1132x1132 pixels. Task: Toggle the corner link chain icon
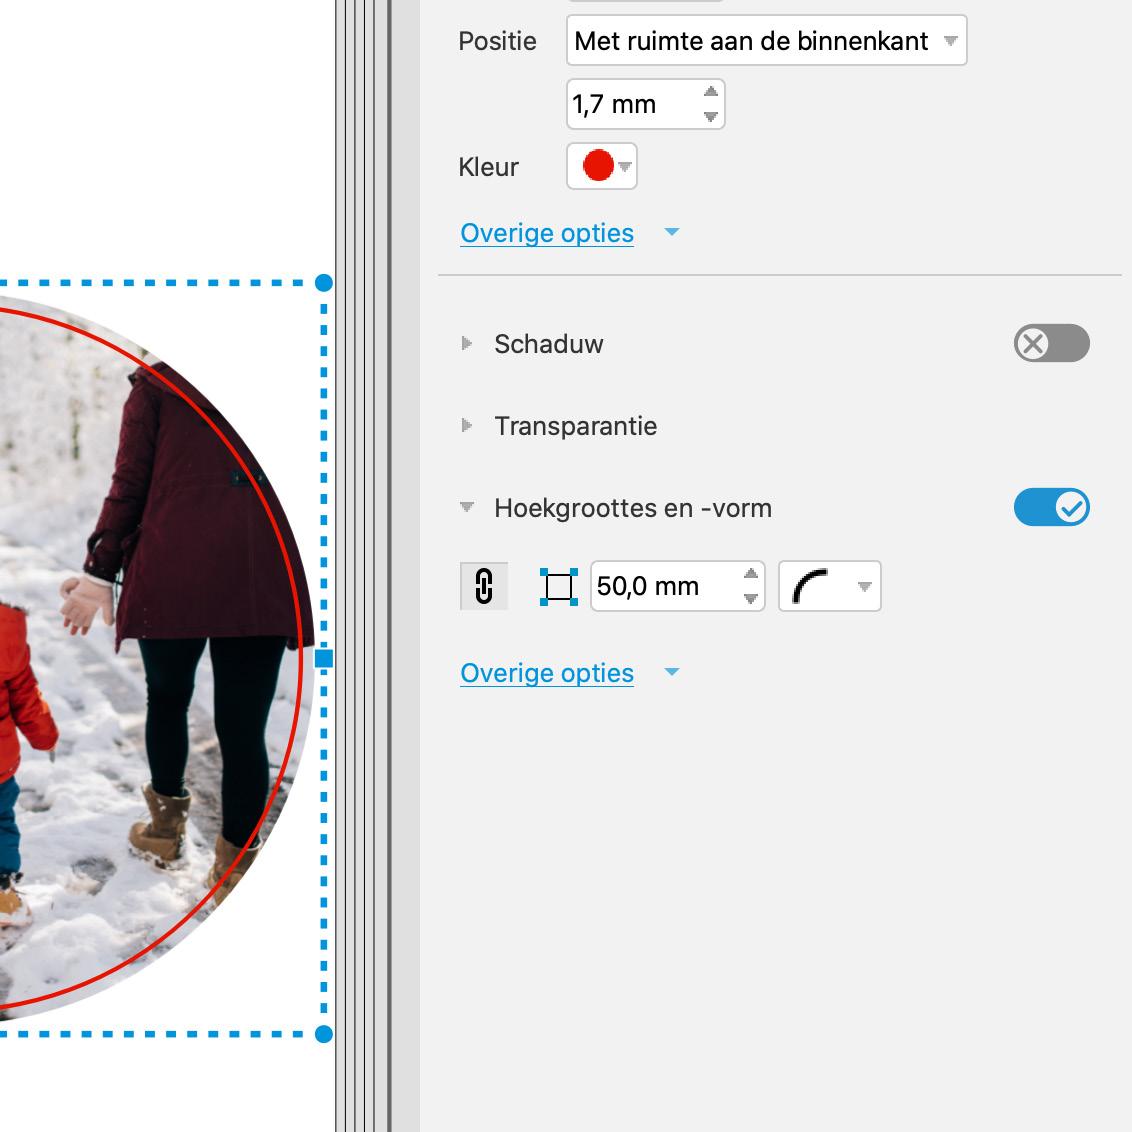tap(484, 585)
